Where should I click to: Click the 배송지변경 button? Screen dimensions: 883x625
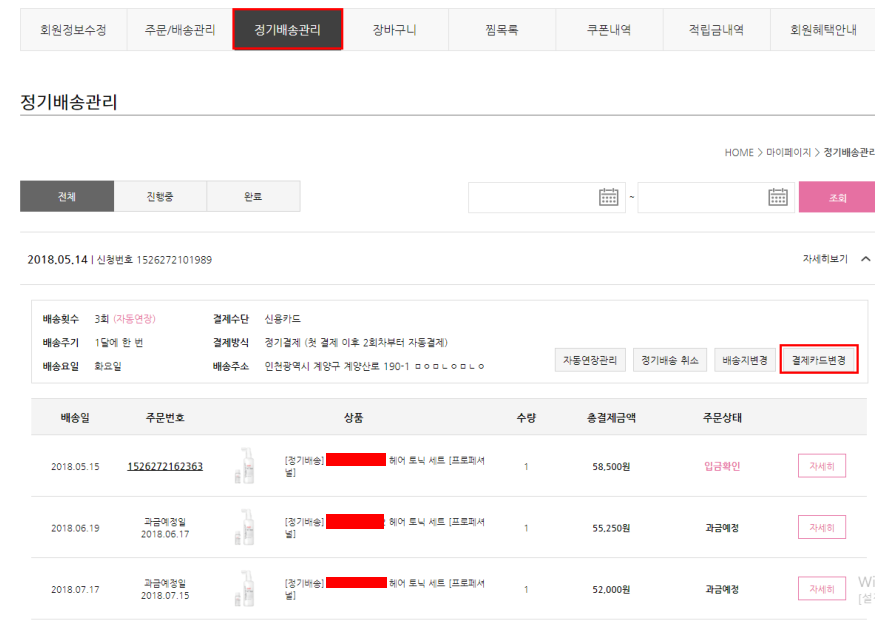744,360
